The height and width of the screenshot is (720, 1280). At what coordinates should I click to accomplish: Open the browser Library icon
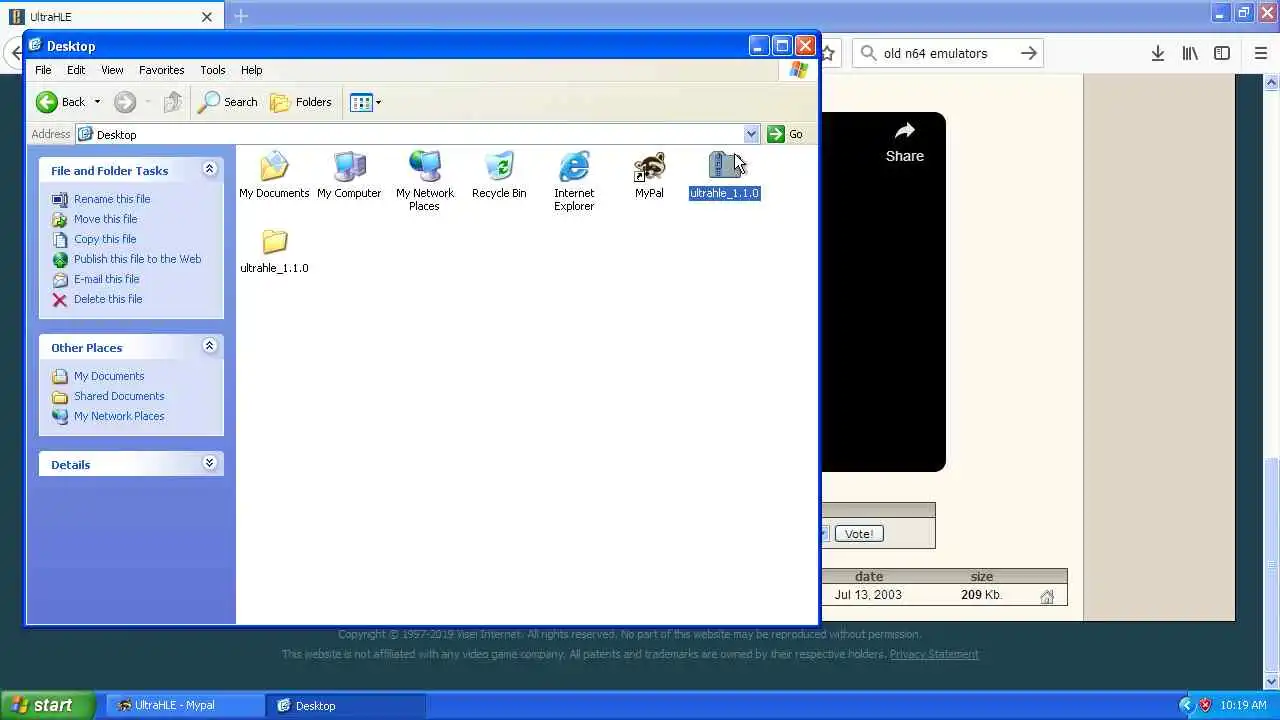click(x=1190, y=53)
